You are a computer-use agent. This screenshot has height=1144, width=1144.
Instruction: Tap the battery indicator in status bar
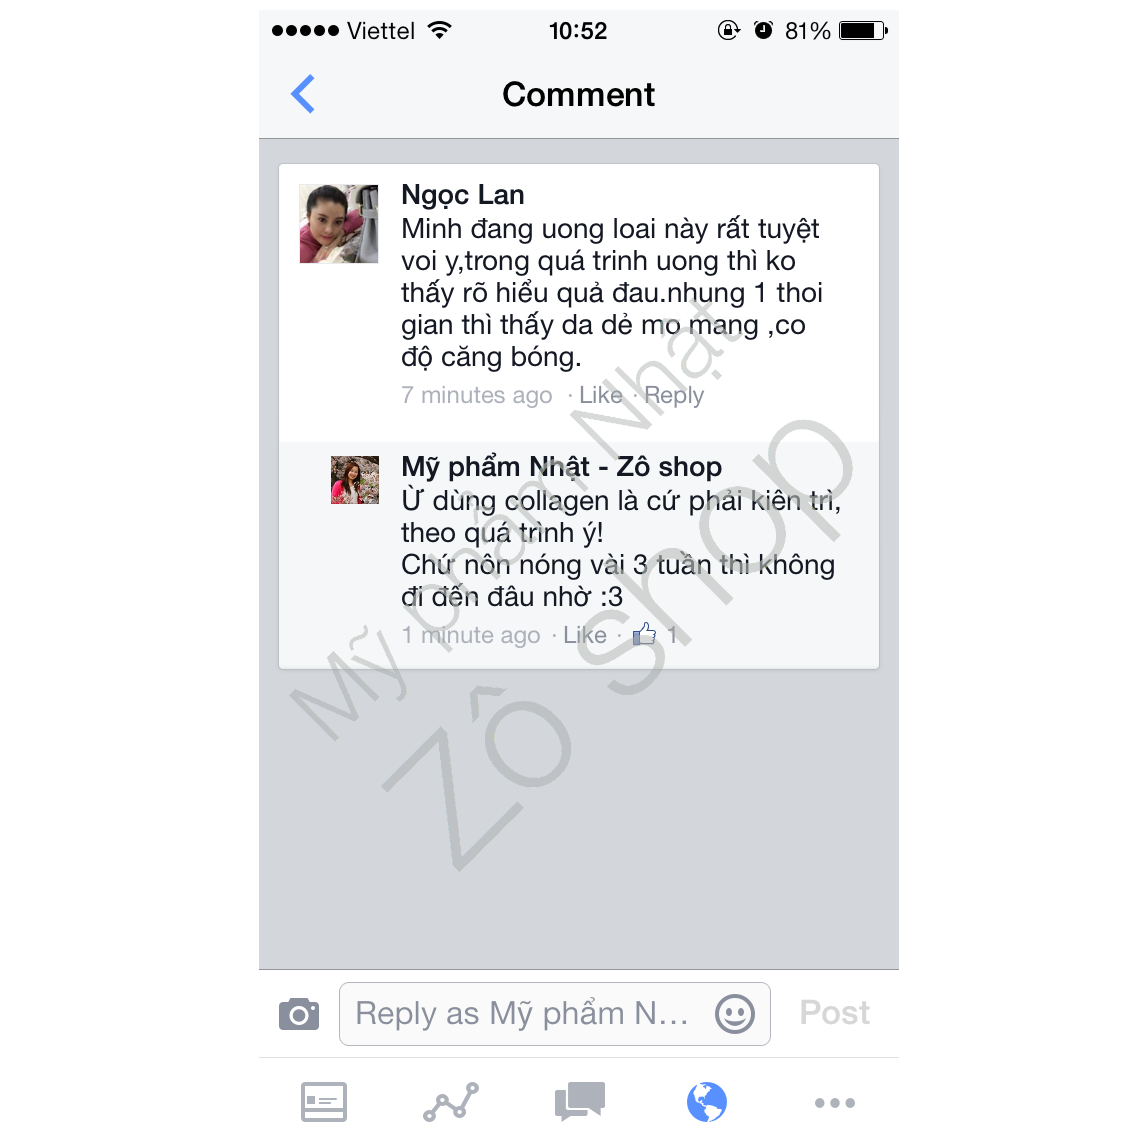(x=863, y=31)
